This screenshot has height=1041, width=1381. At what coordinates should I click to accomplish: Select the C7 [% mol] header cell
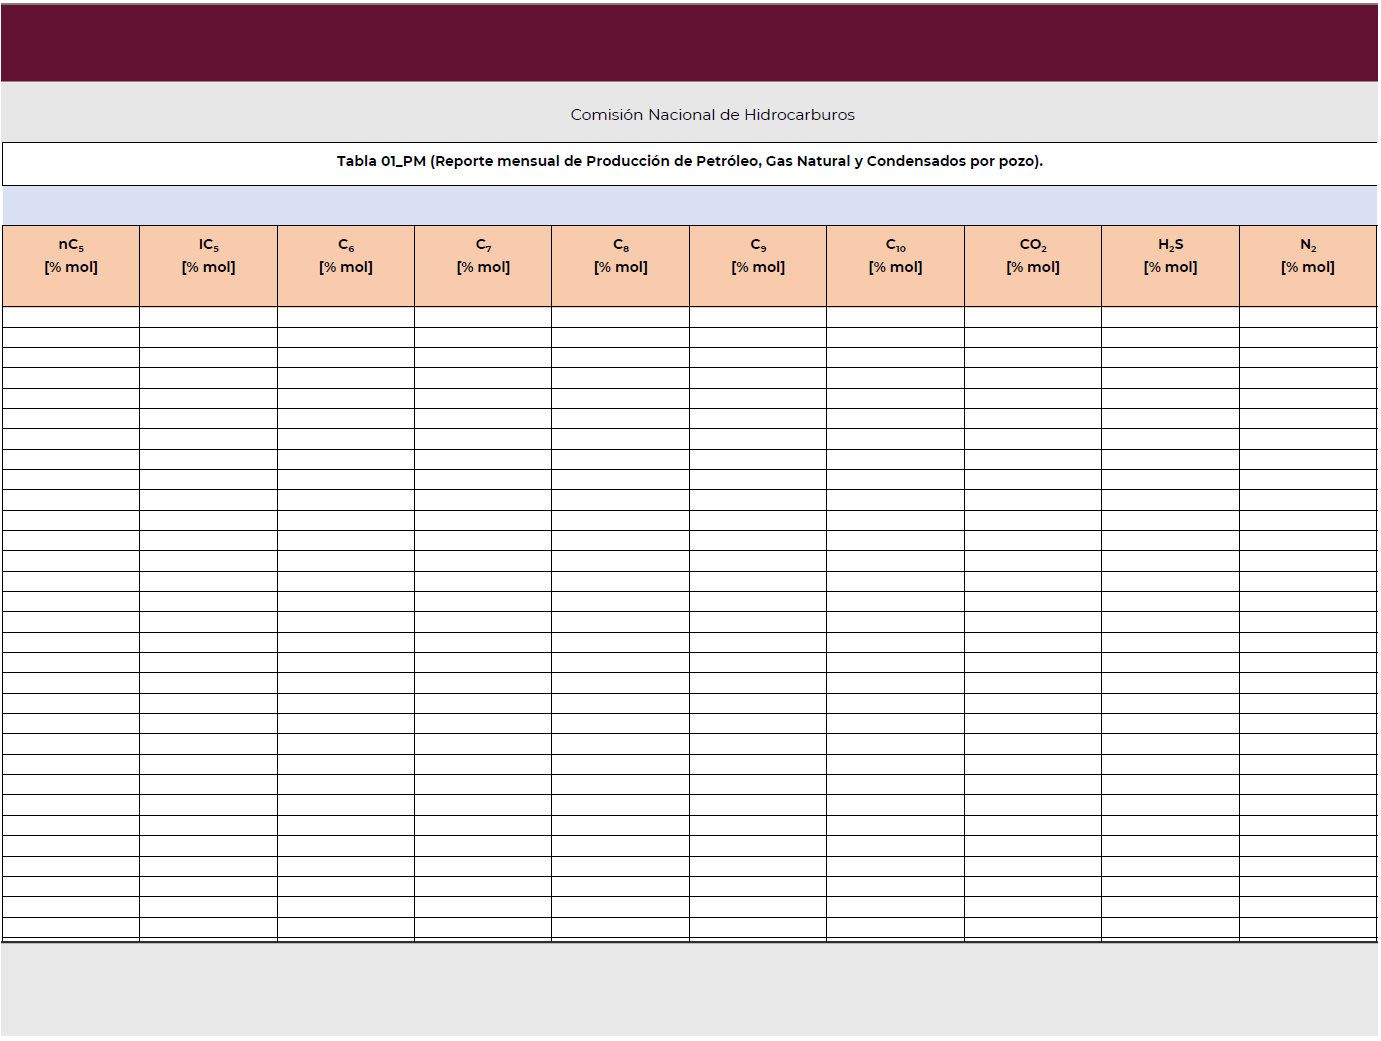tap(483, 265)
